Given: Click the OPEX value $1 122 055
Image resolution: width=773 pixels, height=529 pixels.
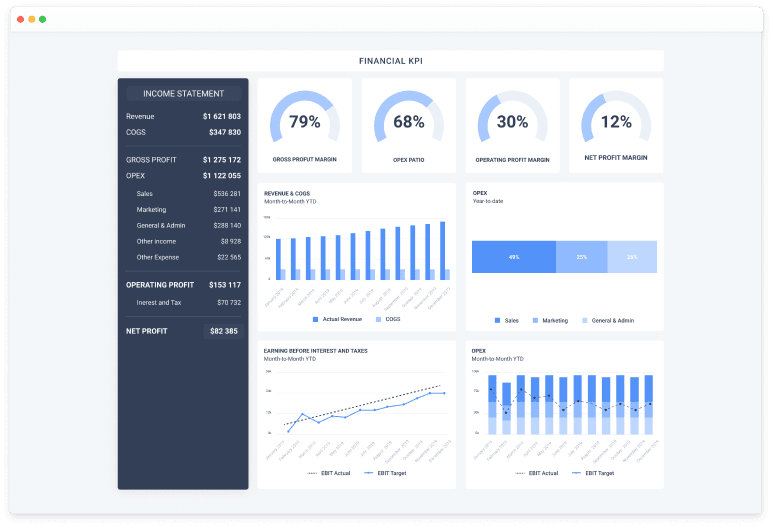Looking at the screenshot, I should pos(222,176).
